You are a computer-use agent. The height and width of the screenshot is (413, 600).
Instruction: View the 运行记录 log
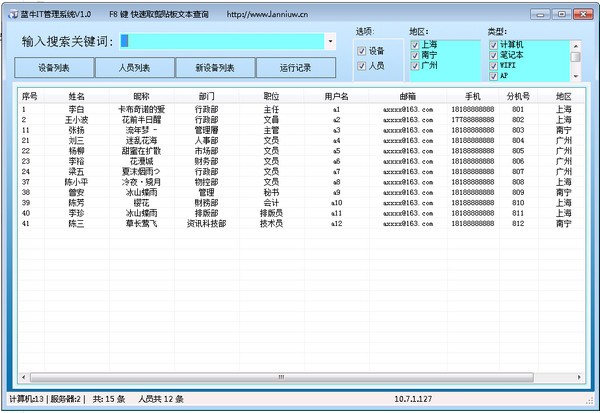click(295, 68)
